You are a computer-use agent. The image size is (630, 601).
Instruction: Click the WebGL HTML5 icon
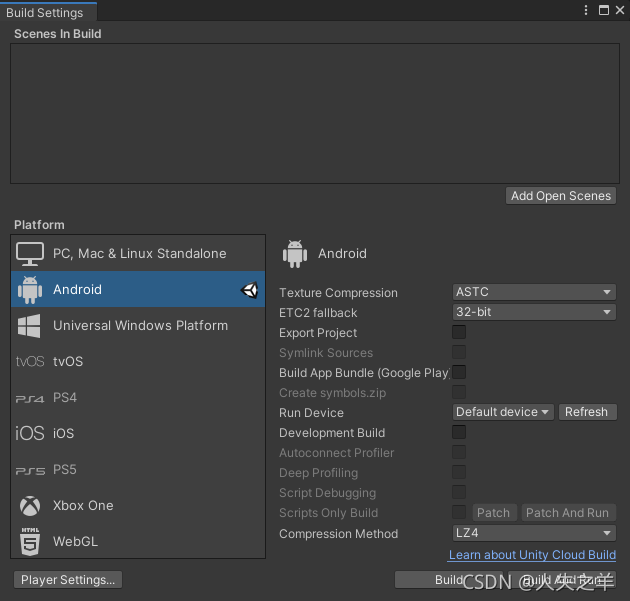30,542
